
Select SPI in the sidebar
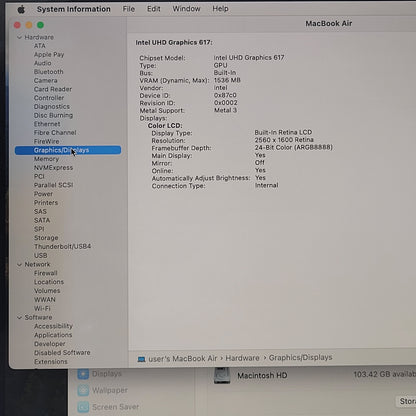(39, 229)
